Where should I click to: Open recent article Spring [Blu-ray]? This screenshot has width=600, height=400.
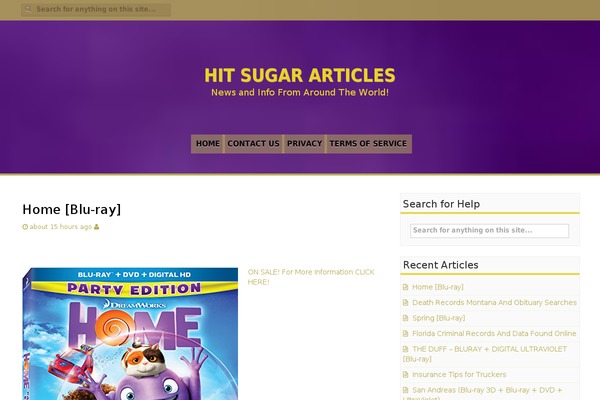(x=439, y=318)
